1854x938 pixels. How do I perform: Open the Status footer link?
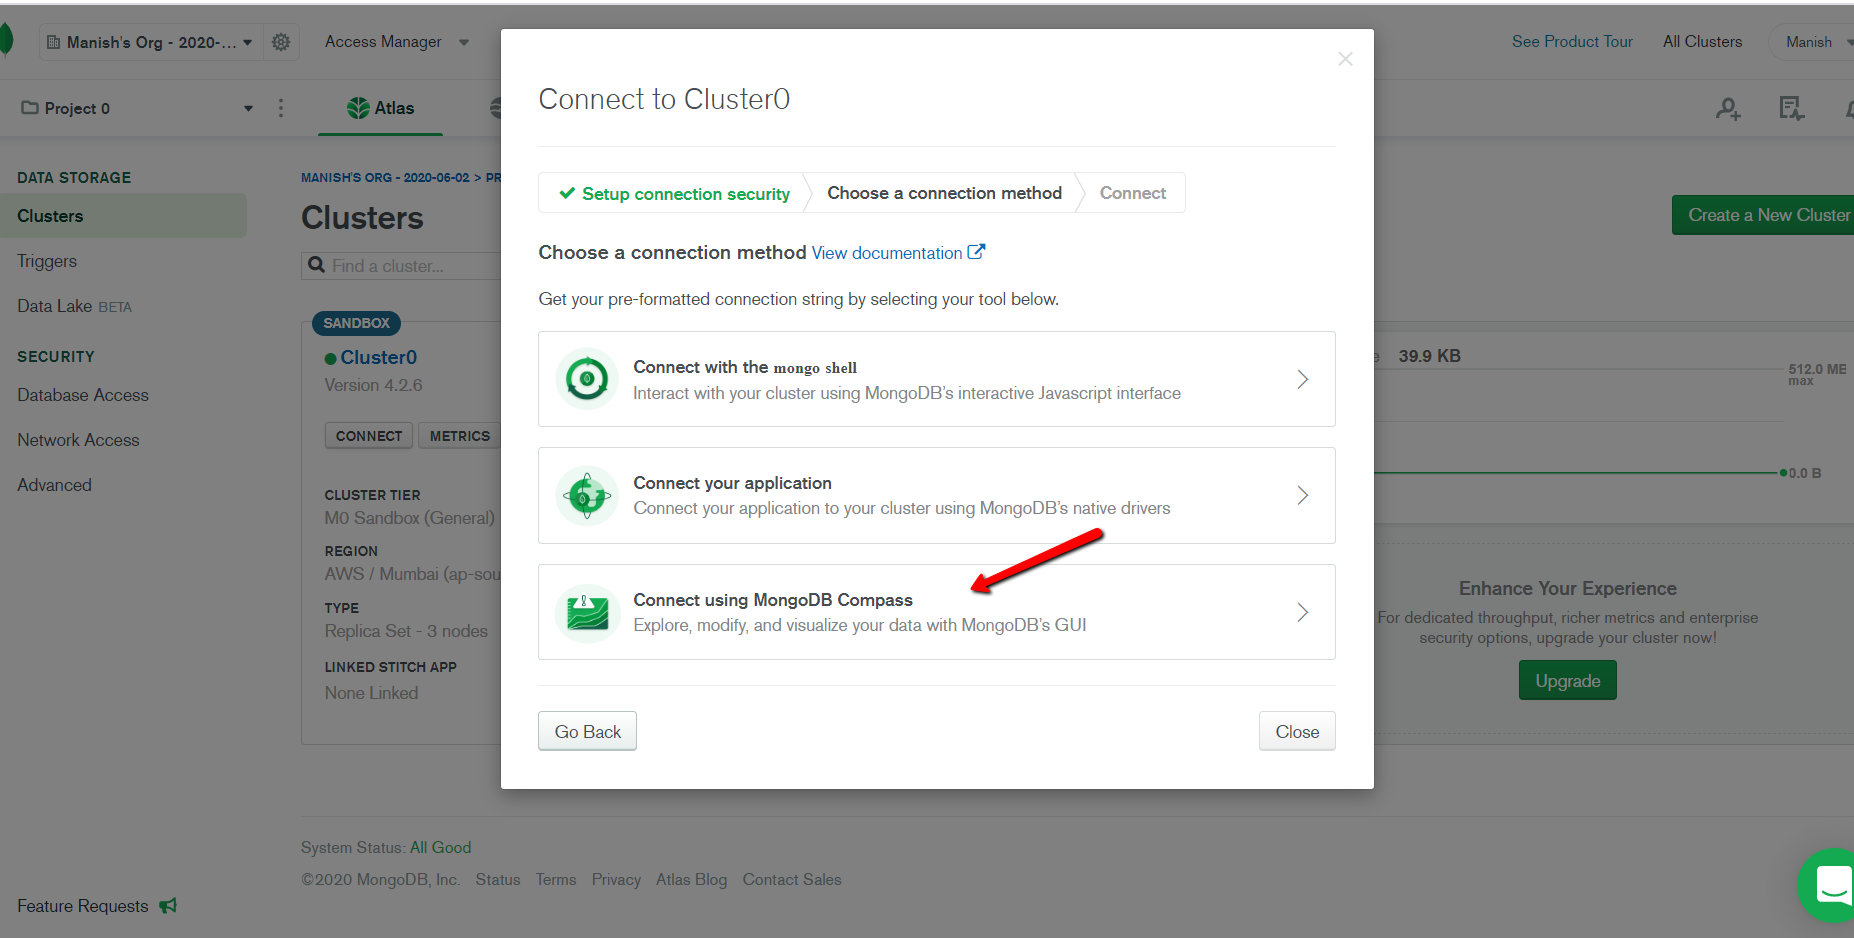(498, 880)
